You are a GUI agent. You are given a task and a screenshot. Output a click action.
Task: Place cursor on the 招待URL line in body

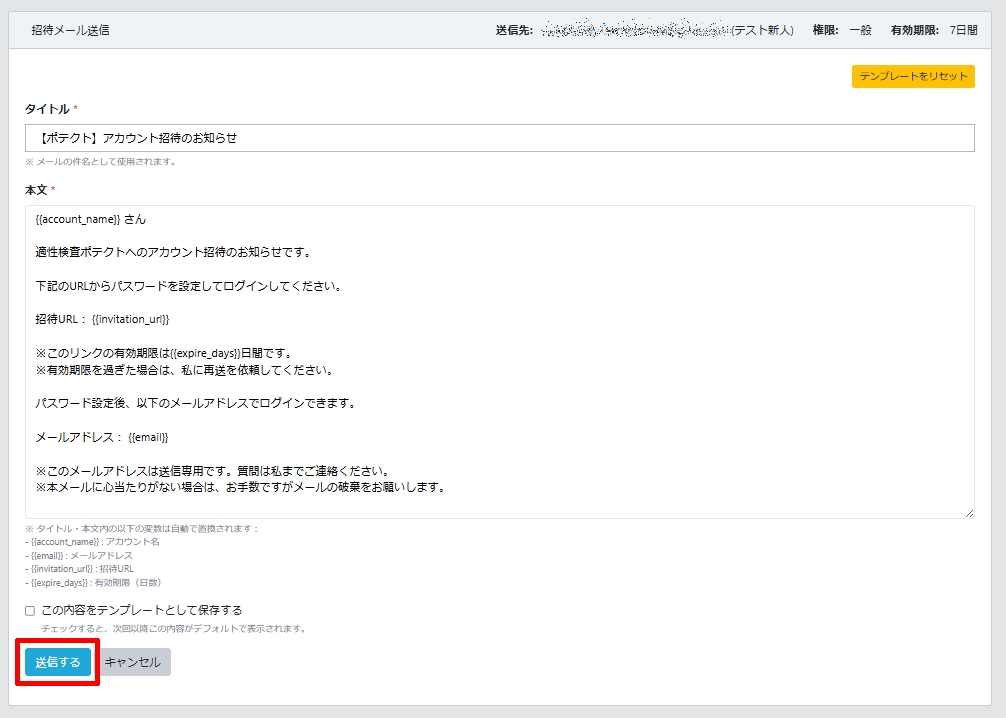coord(103,319)
